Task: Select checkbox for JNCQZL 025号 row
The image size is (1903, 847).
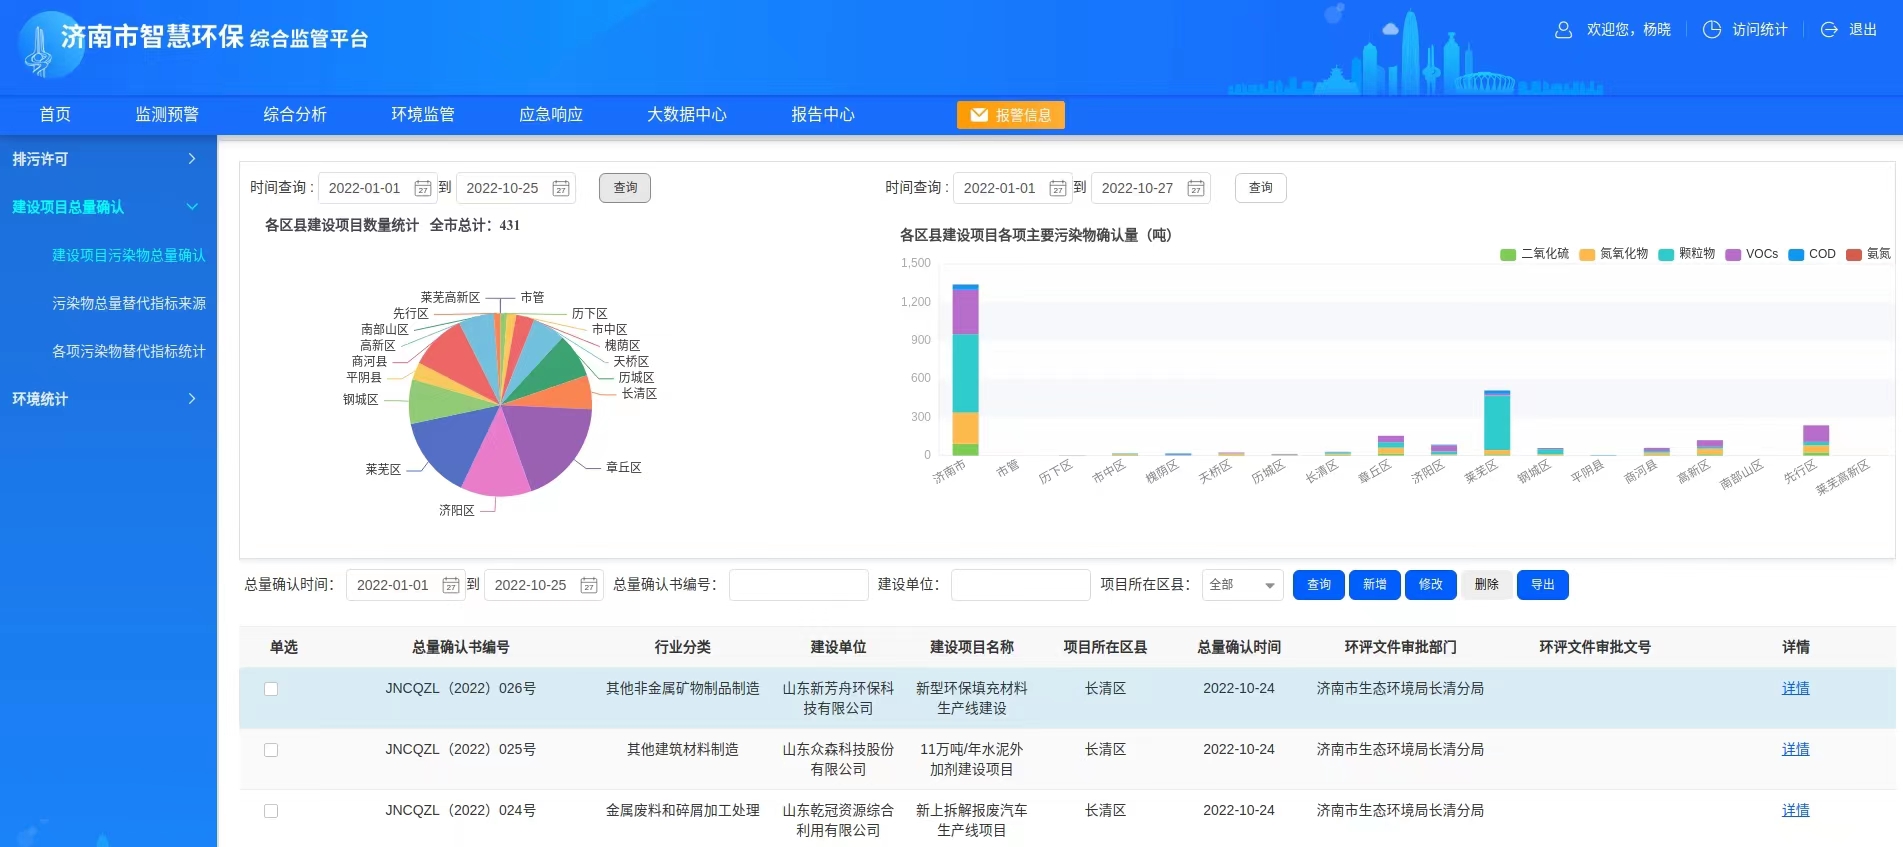Action: pyautogui.click(x=271, y=750)
